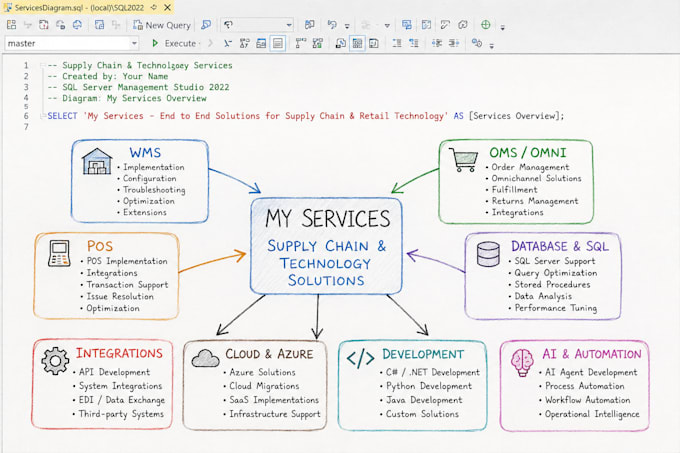Click the blue circular save-all icon
This screenshot has height=453, width=680.
77,25
